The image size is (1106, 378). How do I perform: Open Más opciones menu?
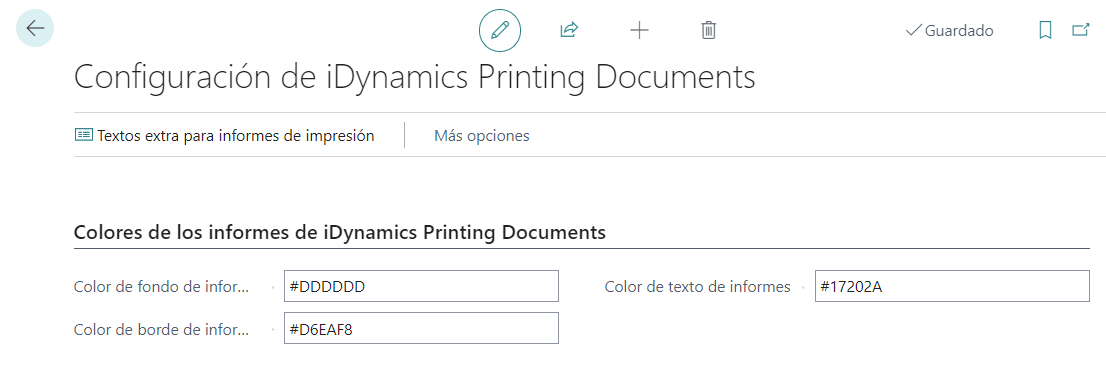click(x=482, y=135)
